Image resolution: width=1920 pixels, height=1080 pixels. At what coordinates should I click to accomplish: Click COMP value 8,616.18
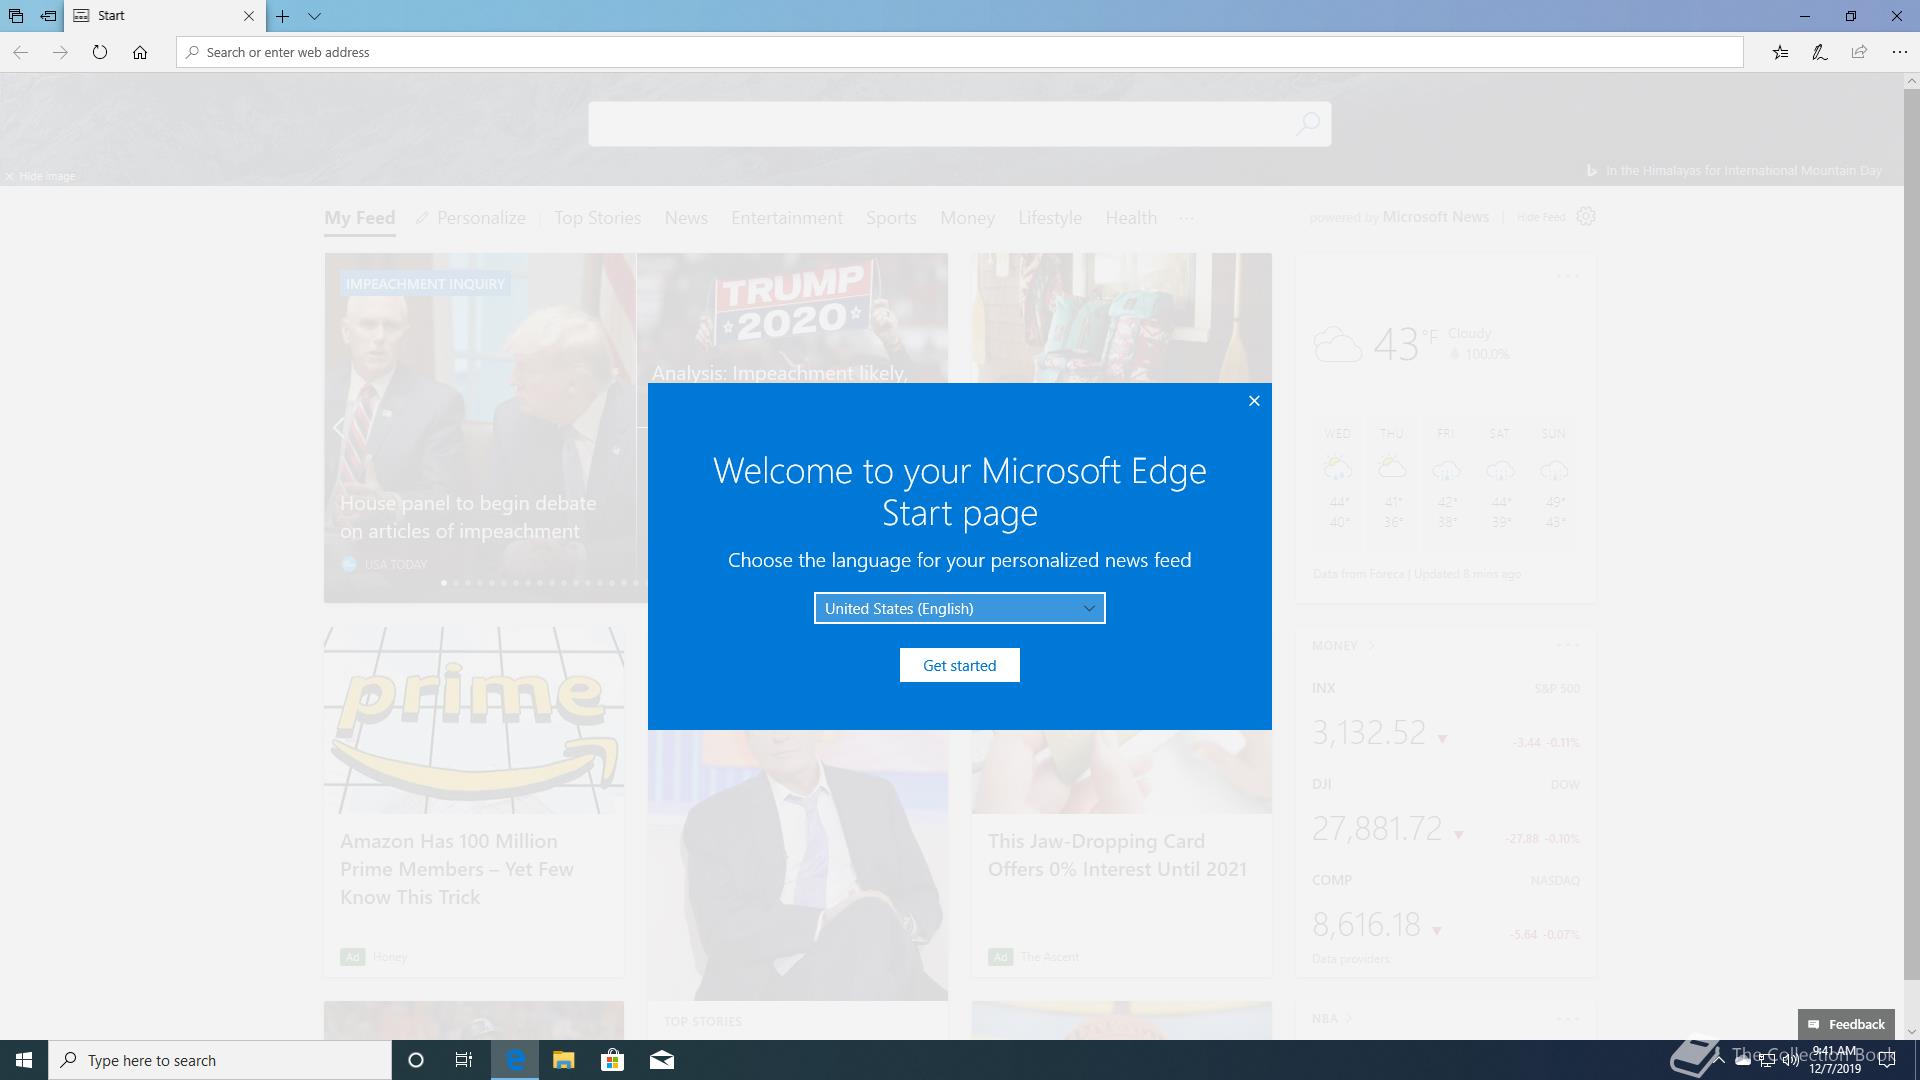1366,924
